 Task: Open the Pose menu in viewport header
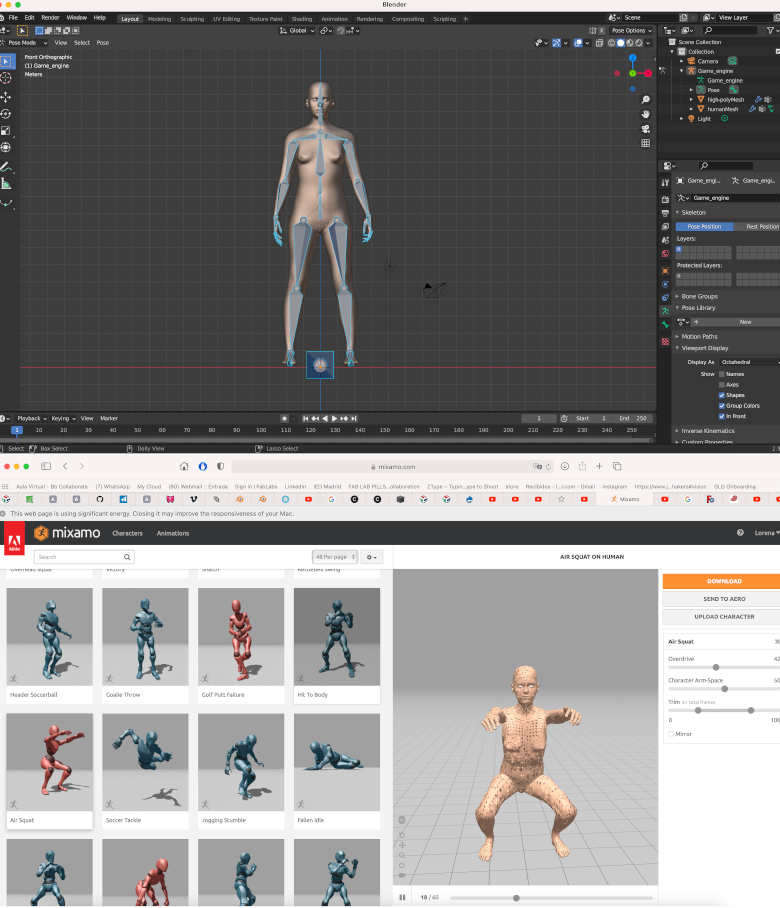(102, 43)
